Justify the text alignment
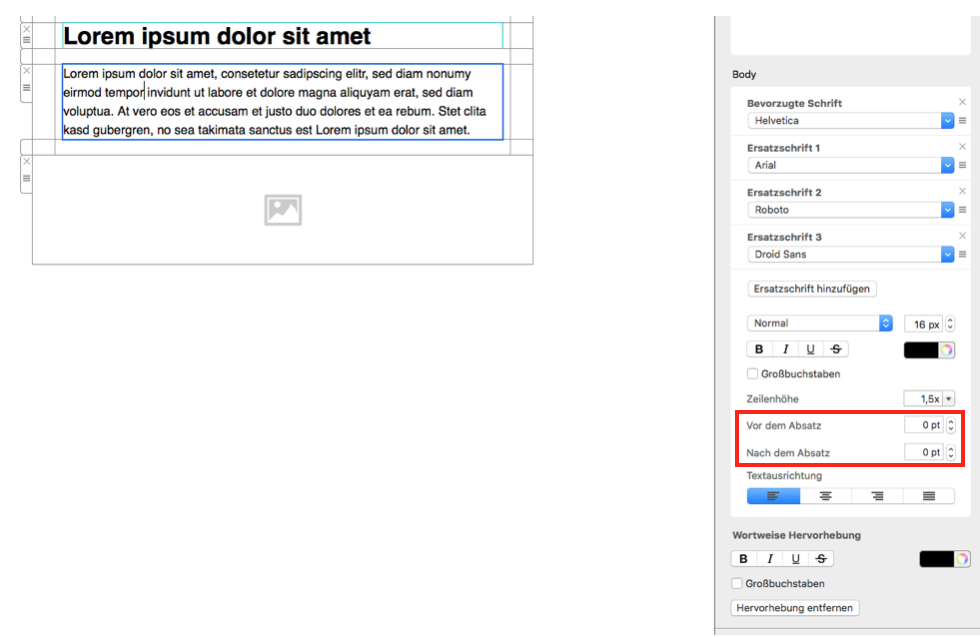Screen dimensions: 980x637 (929, 496)
